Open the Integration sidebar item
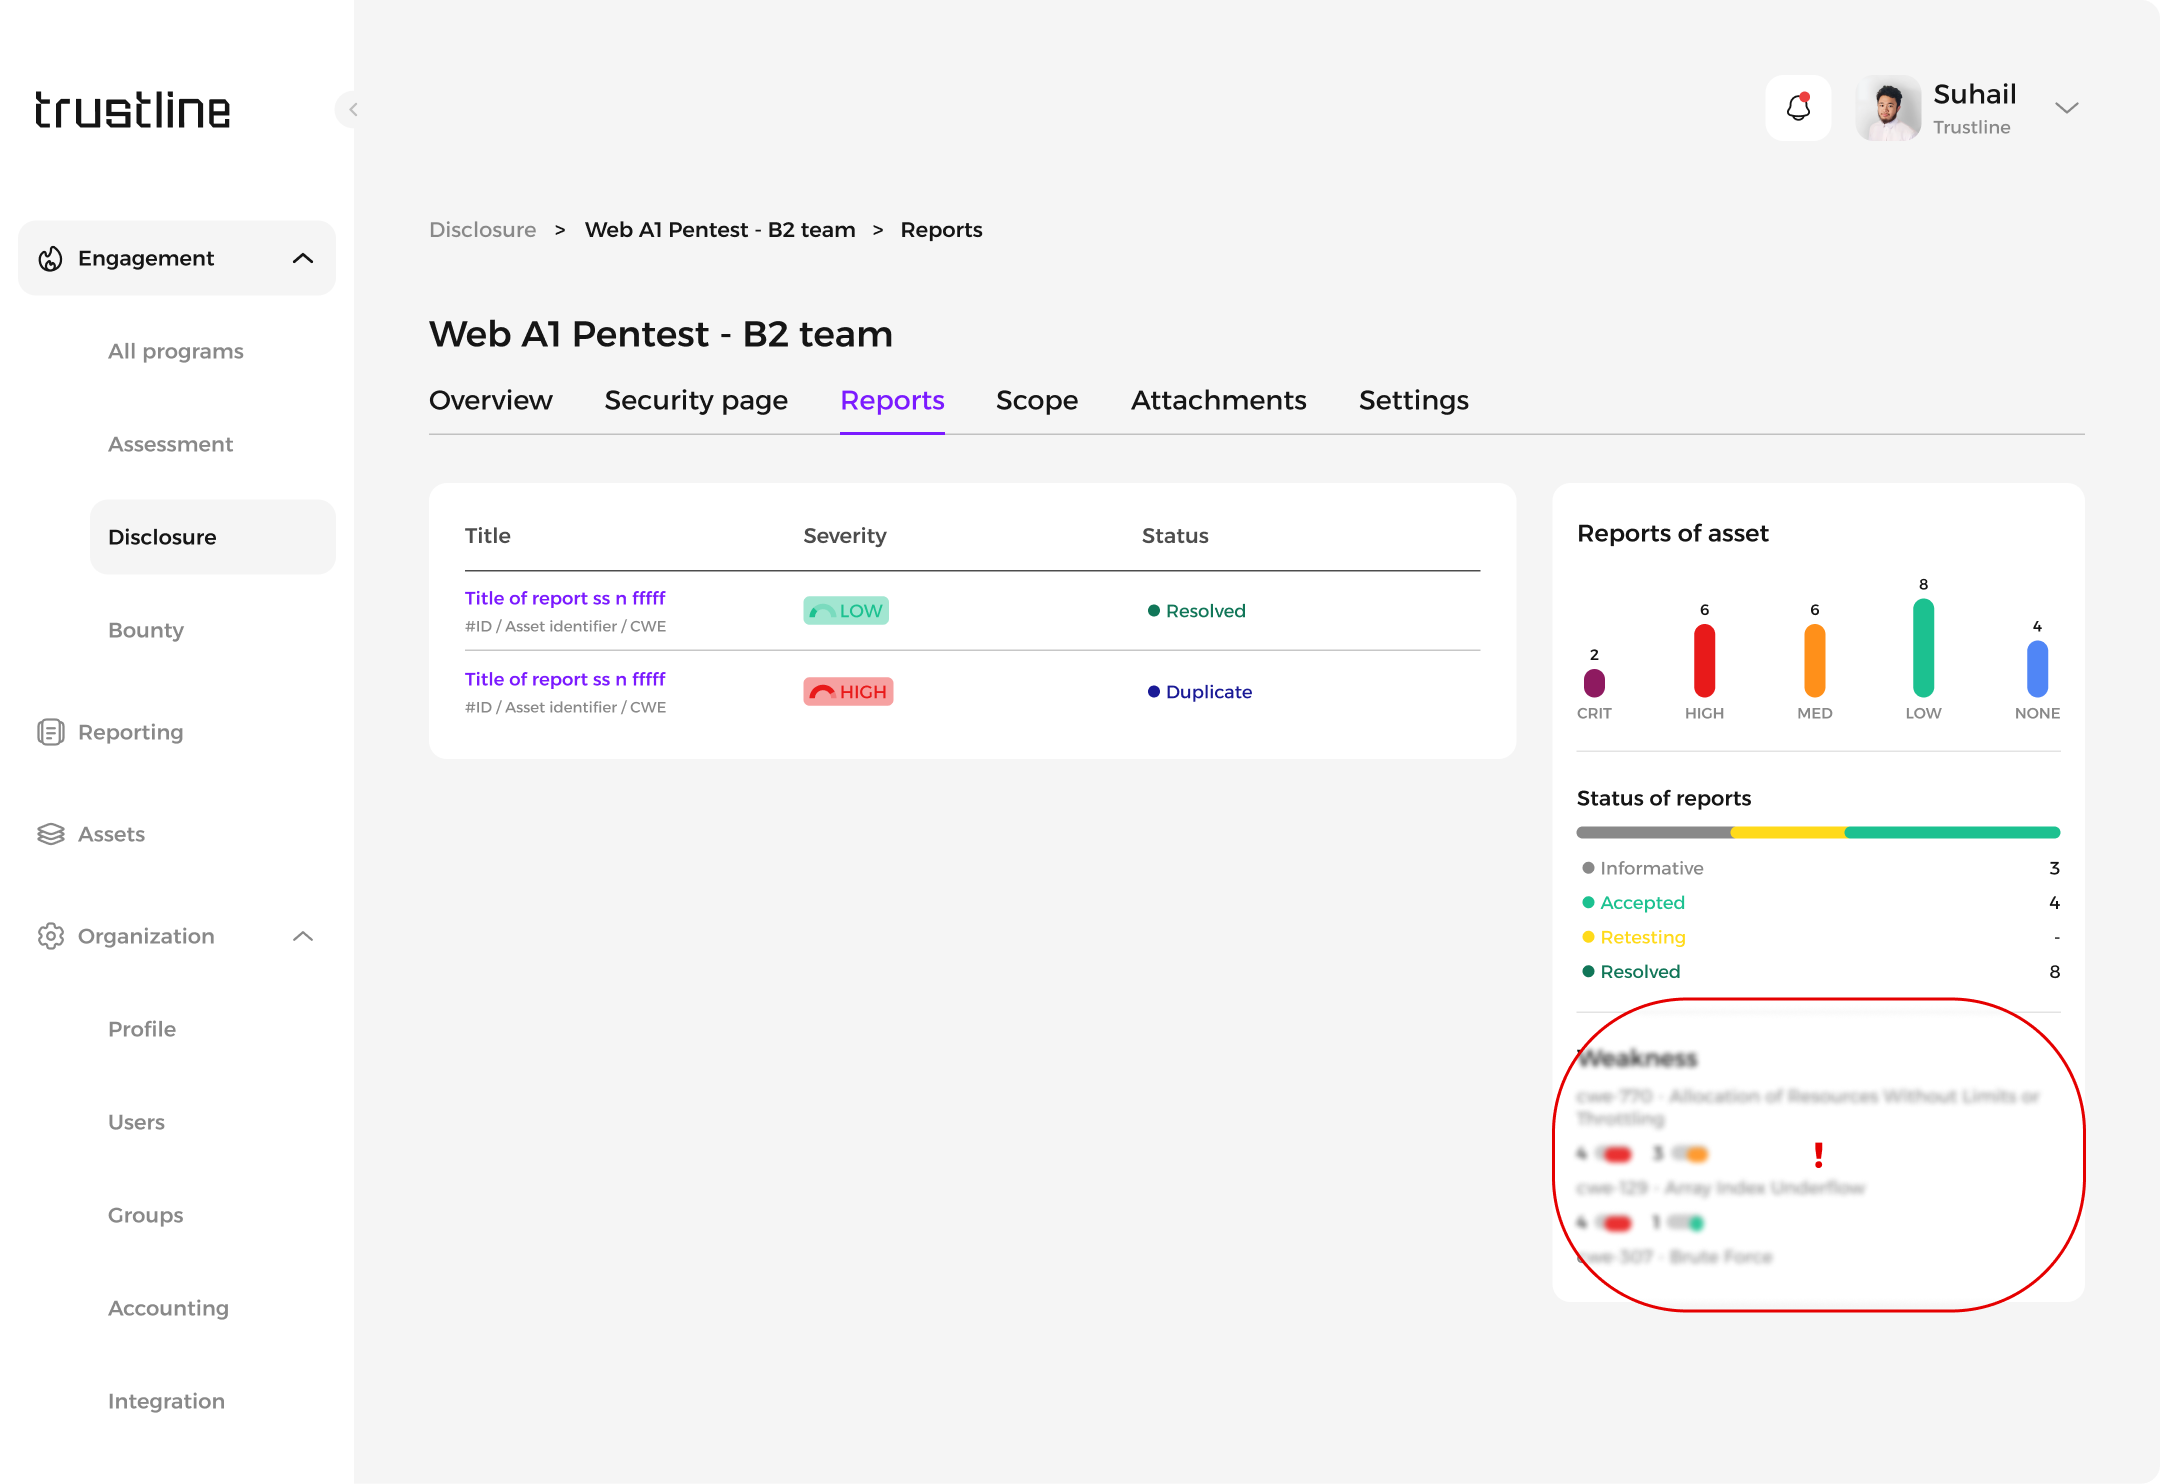2160x1484 pixels. coord(166,1401)
